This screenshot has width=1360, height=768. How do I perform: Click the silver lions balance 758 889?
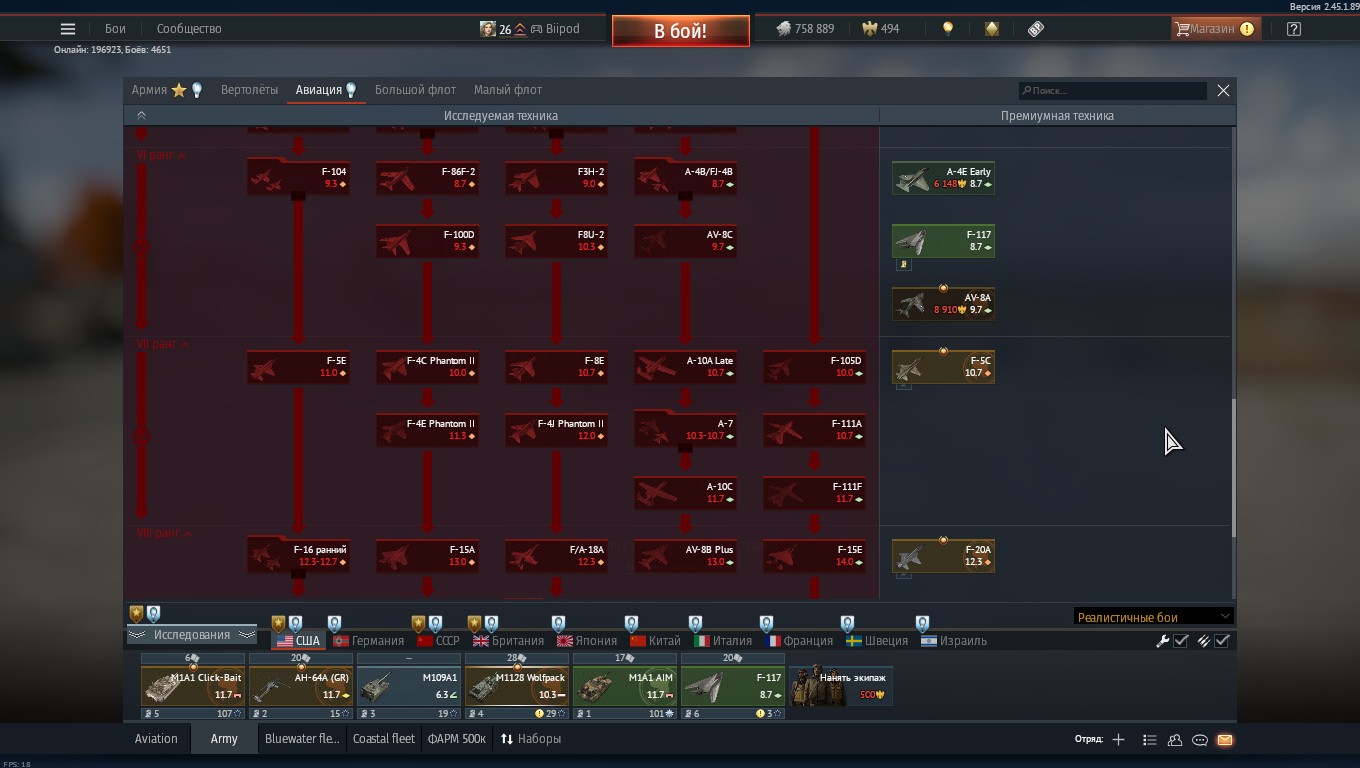click(x=805, y=29)
